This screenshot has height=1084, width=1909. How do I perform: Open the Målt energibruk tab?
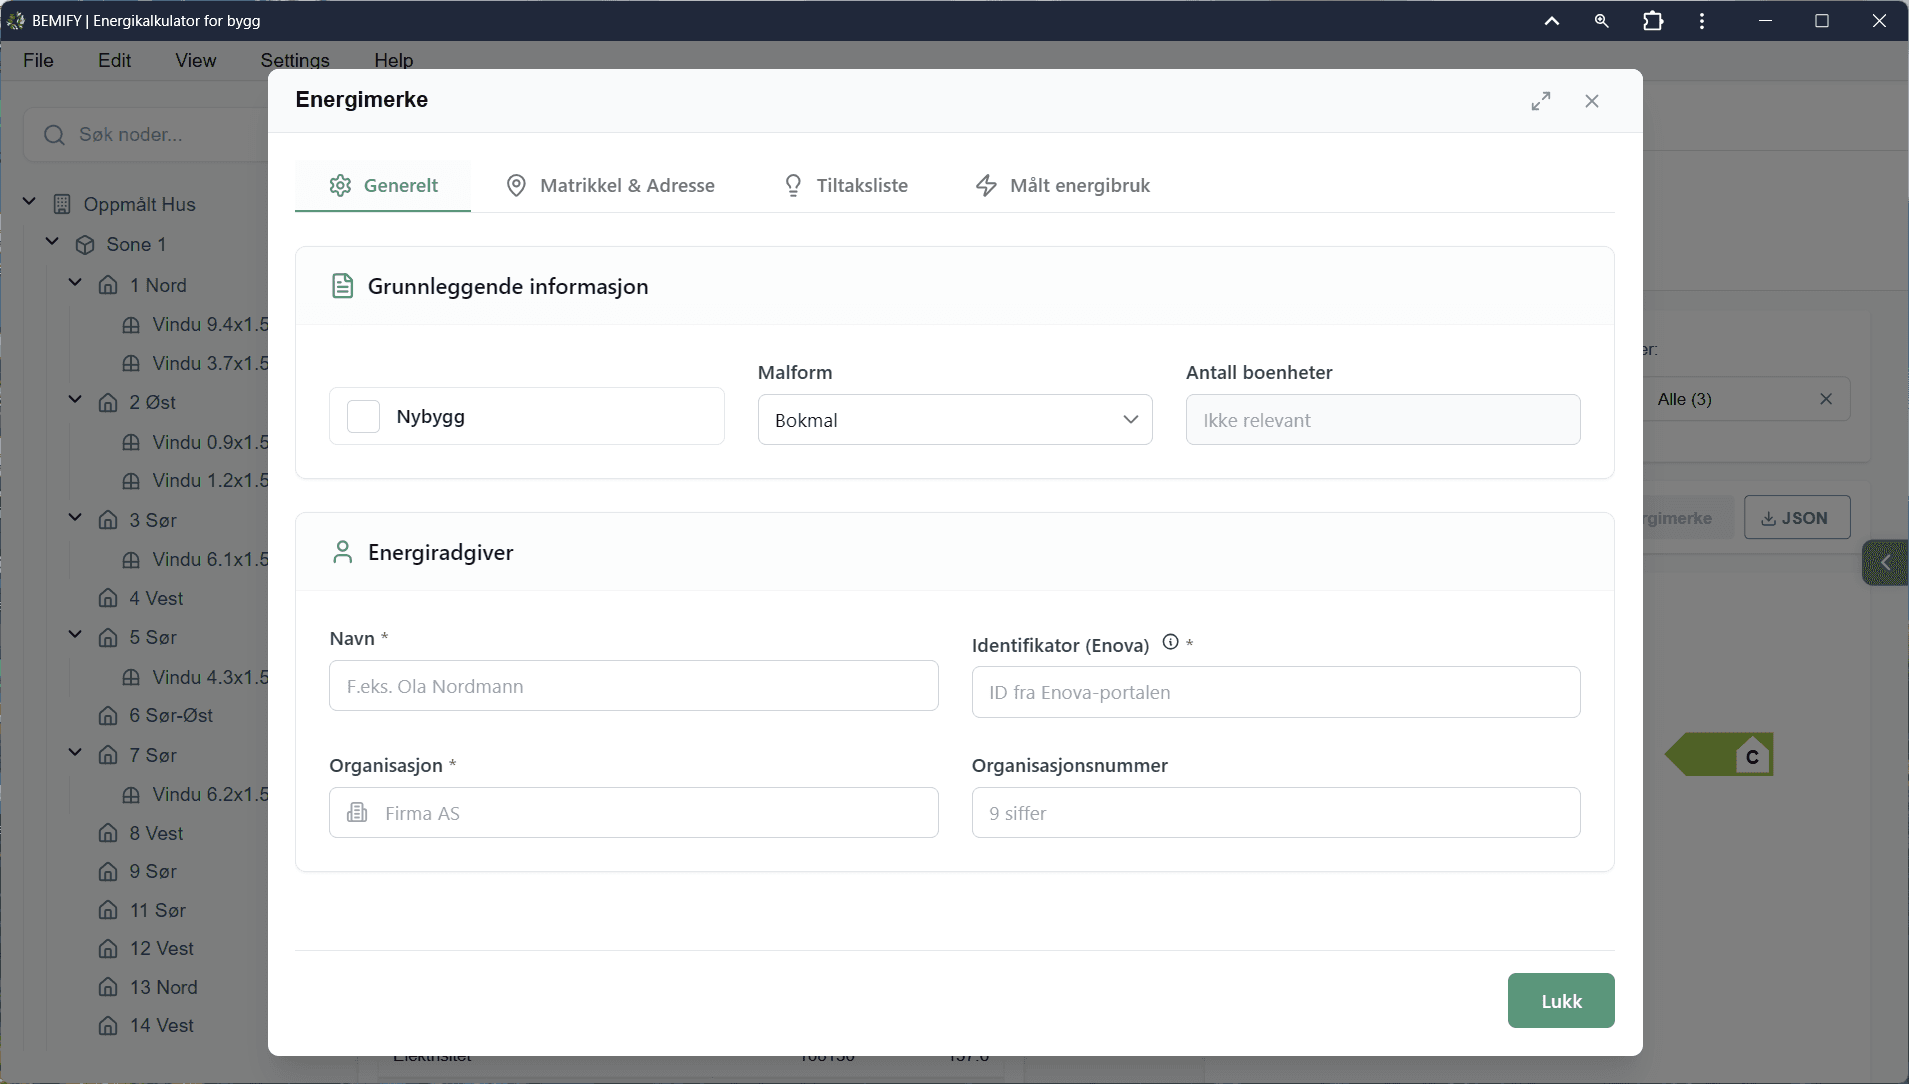click(1063, 185)
